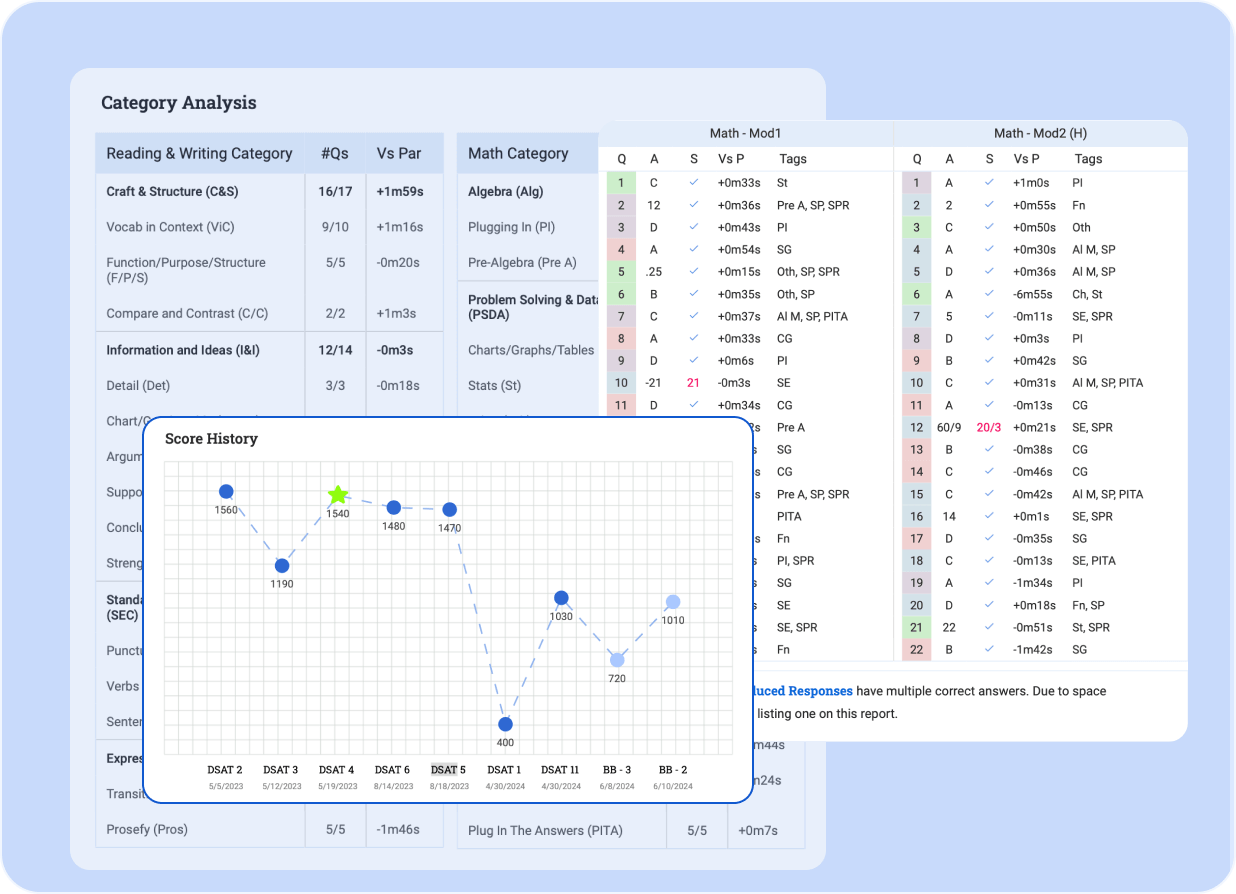
Task: Select the 400 score data point
Action: [x=505, y=724]
